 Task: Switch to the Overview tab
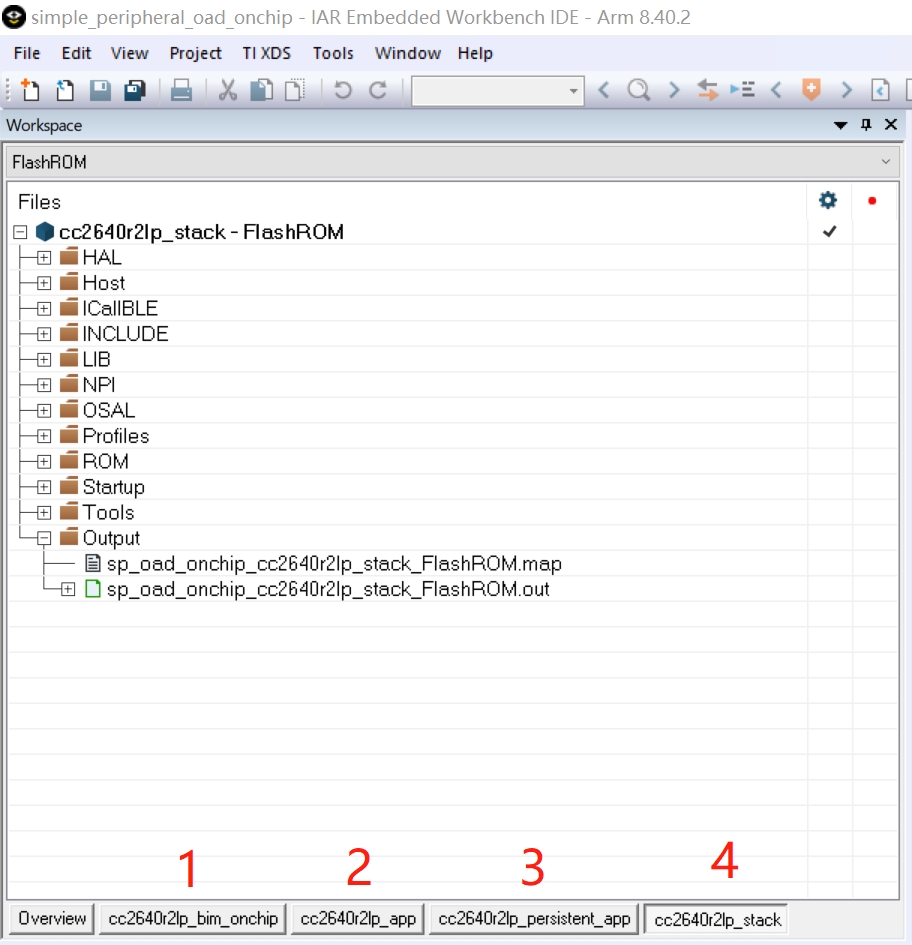52,918
